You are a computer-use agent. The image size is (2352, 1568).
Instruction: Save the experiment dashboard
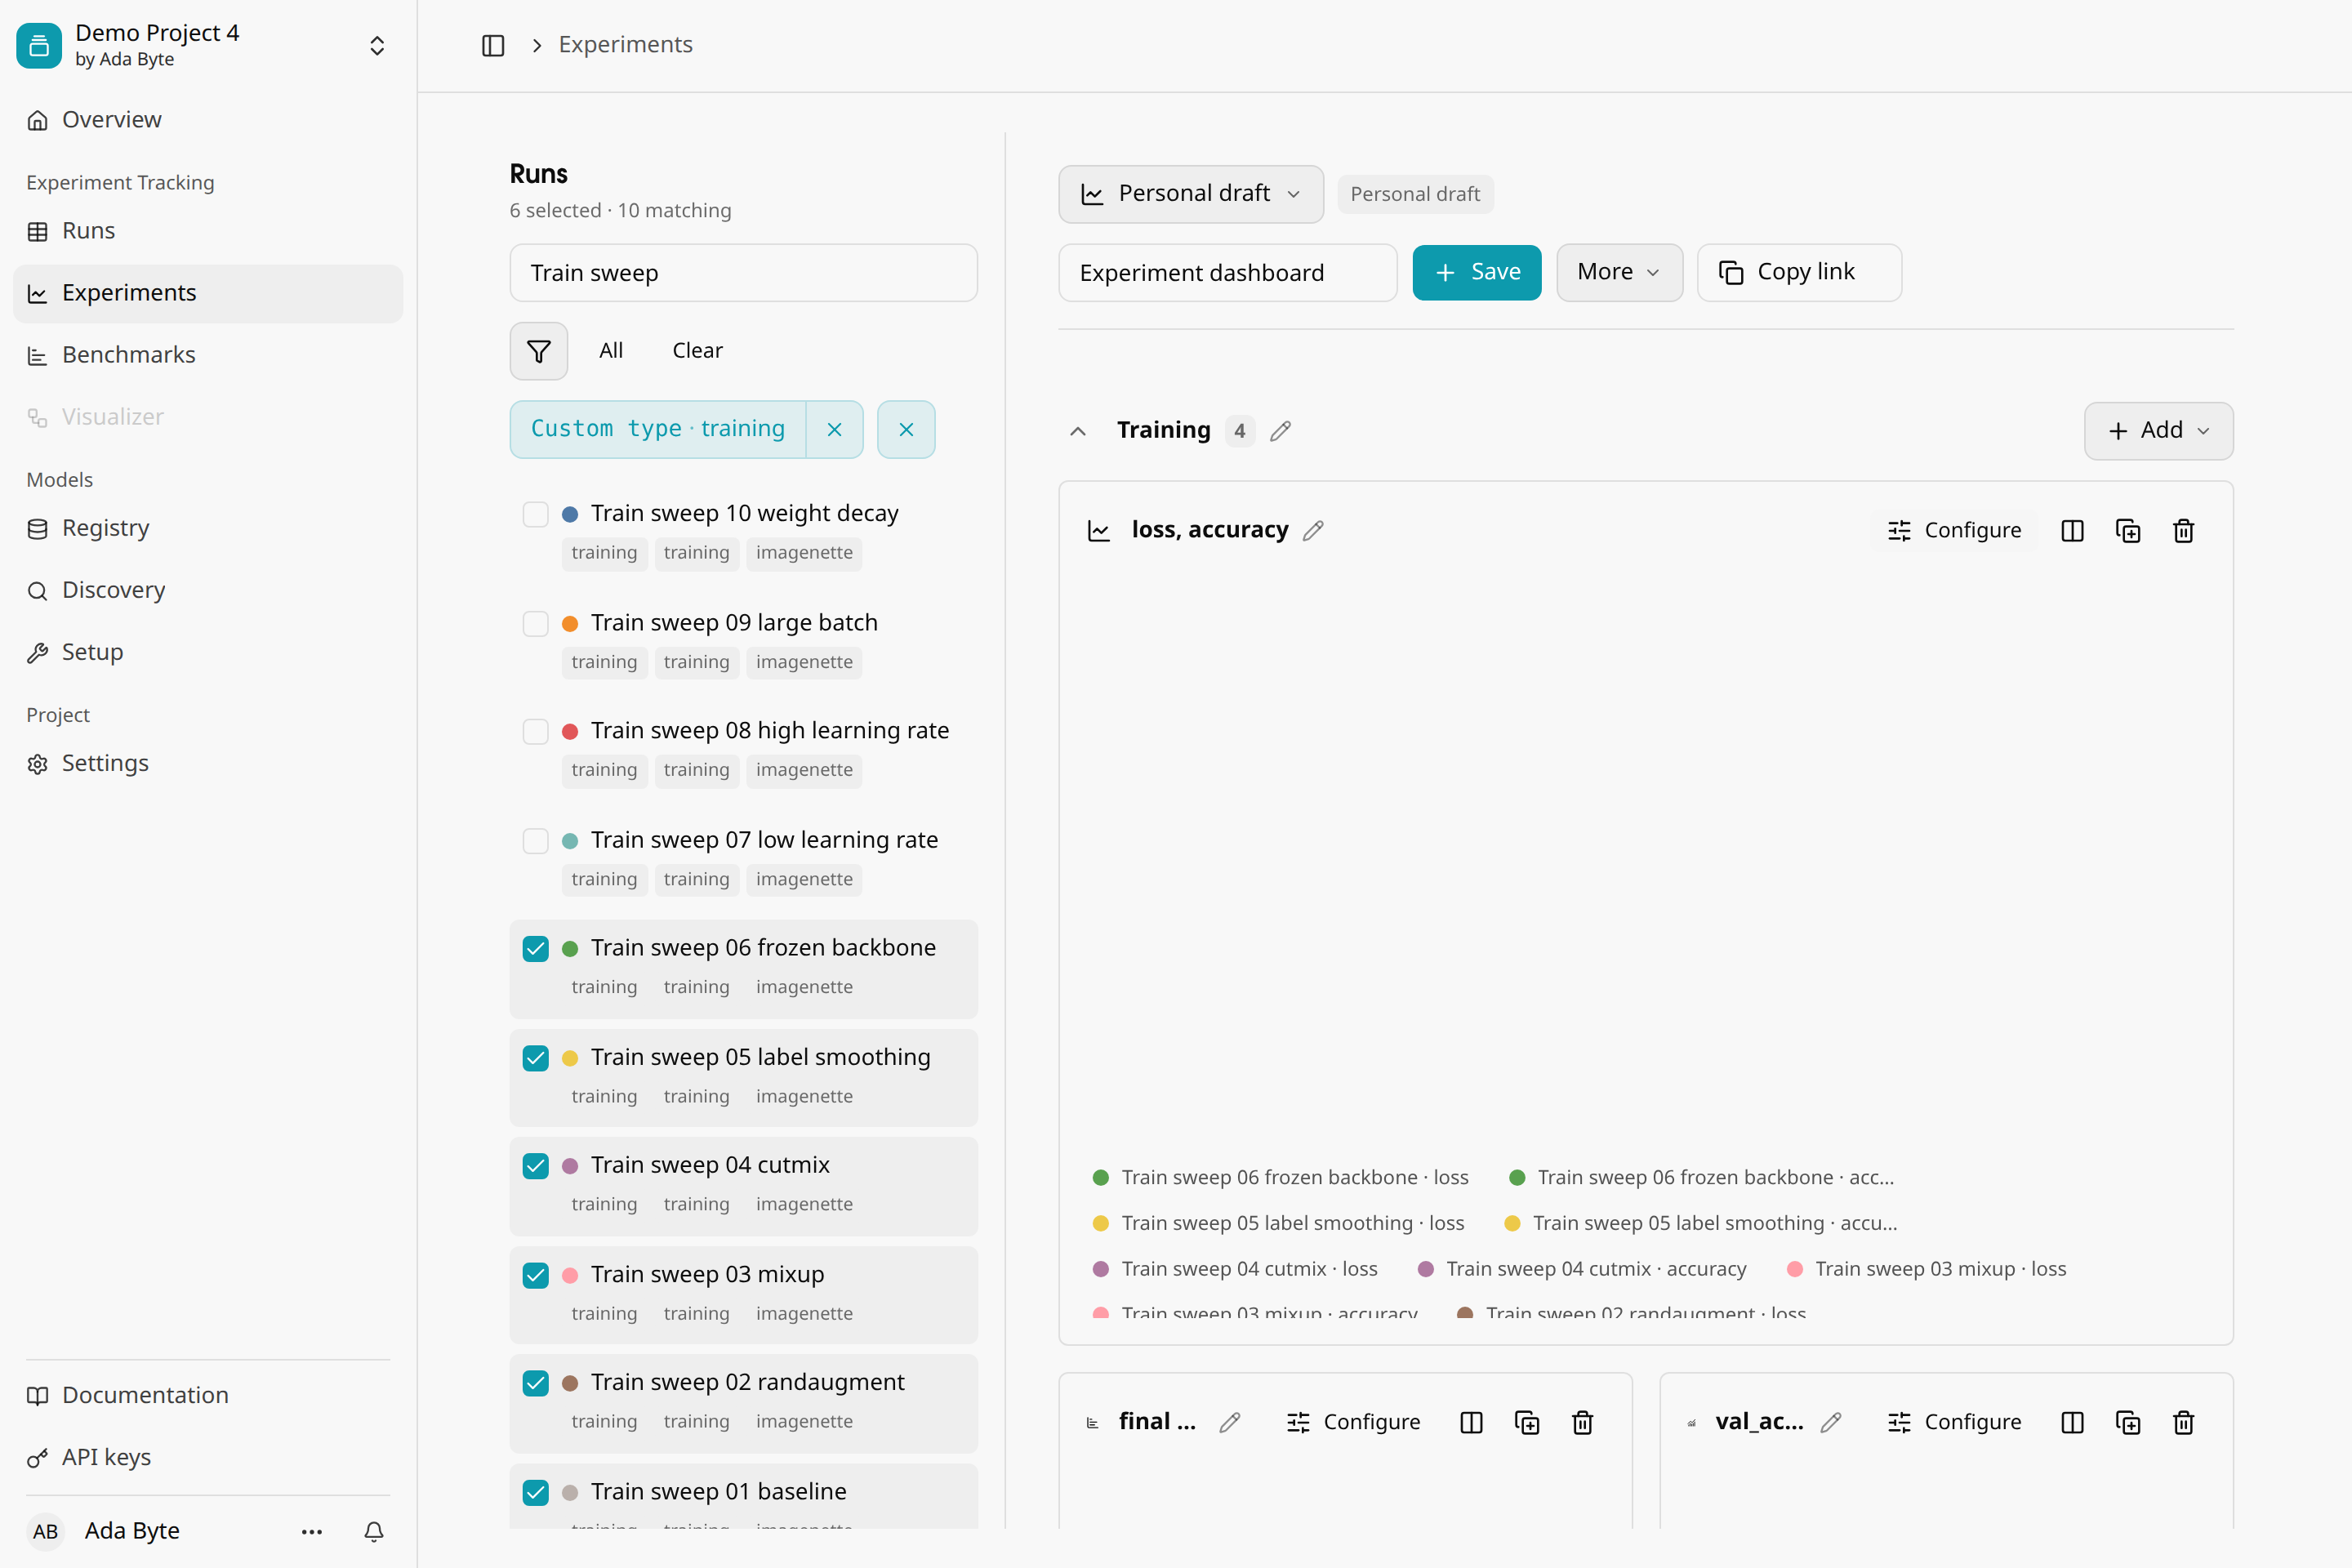click(x=1476, y=272)
